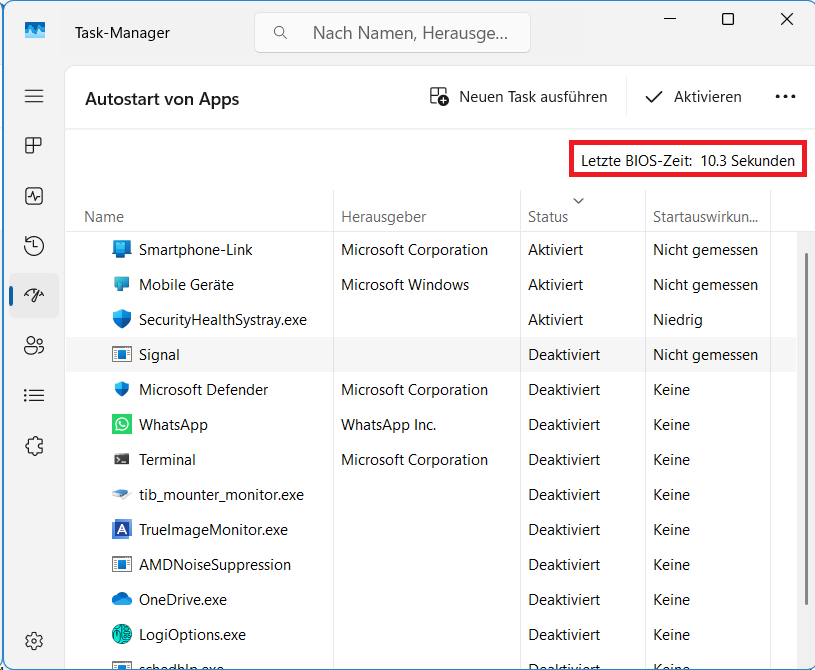The height and width of the screenshot is (670, 815).
Task: Click the Microsoft Defender shield icon
Action: click(122, 389)
